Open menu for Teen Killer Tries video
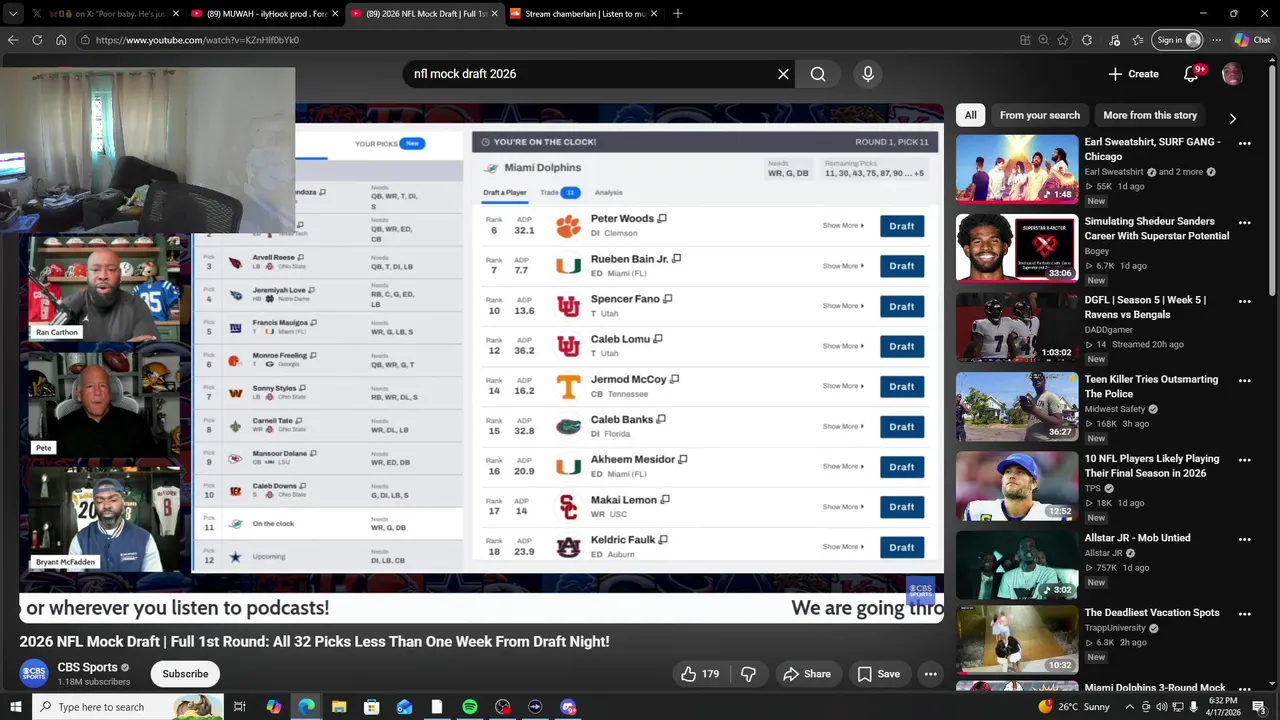The height and width of the screenshot is (720, 1280). coord(1244,380)
